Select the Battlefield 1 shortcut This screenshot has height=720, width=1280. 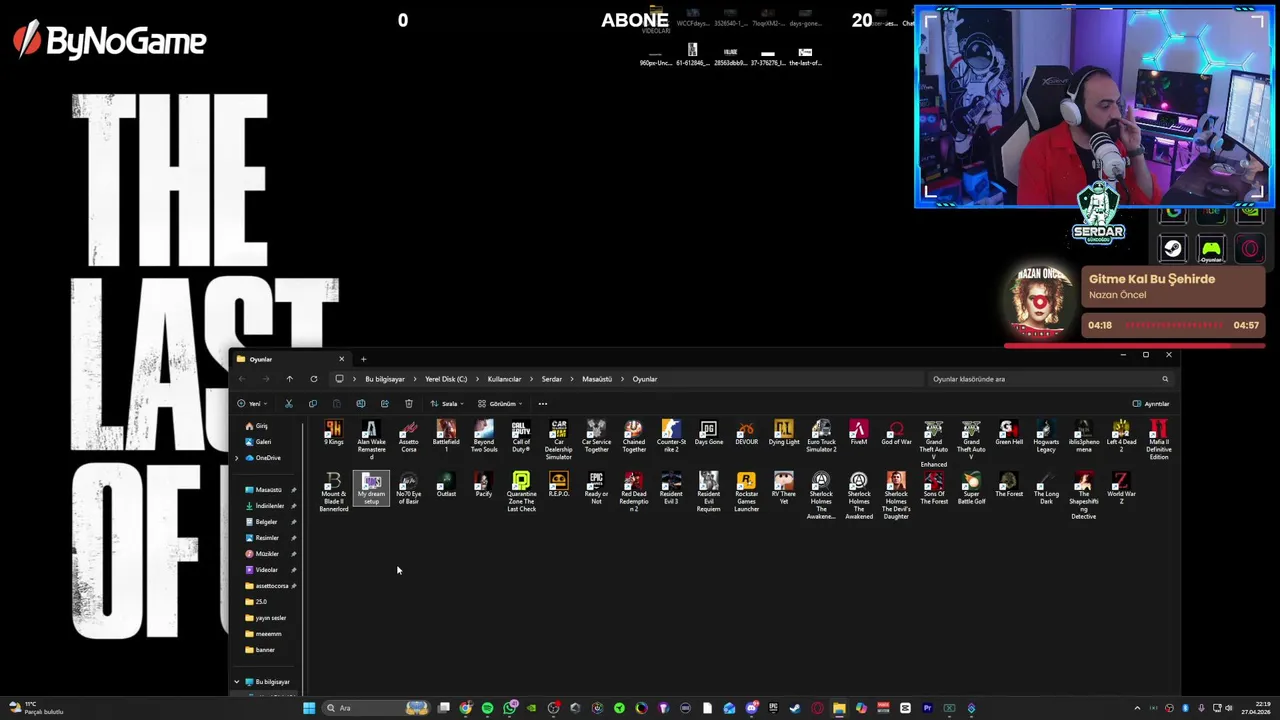coord(446,436)
